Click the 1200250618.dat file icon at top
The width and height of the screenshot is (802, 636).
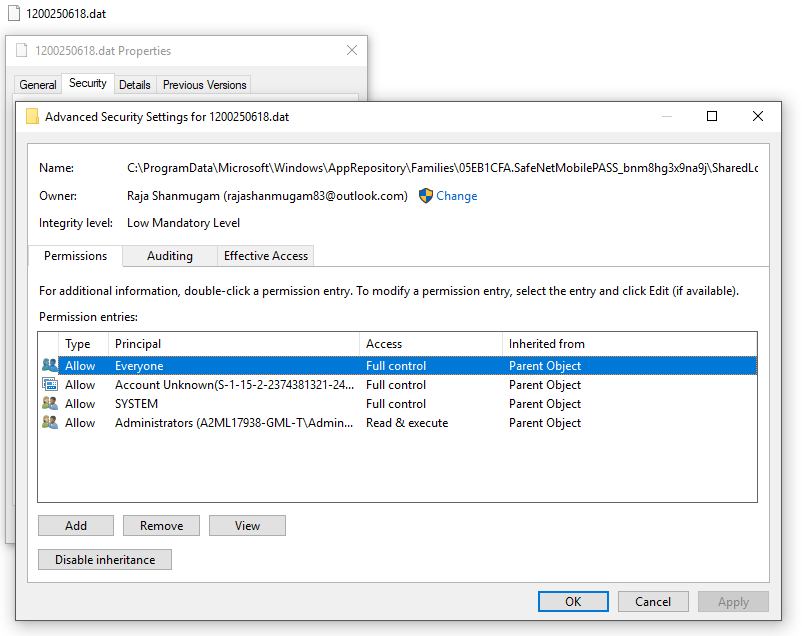[x=13, y=14]
